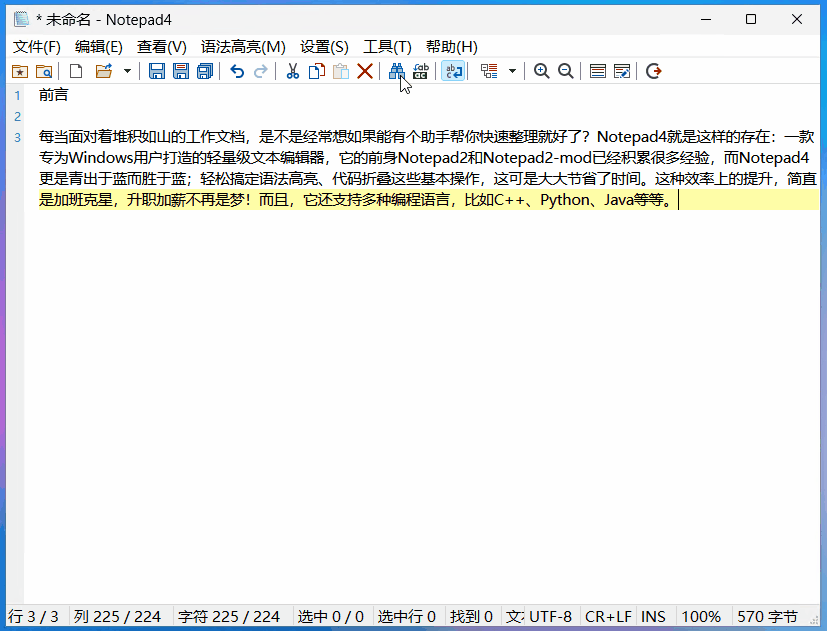Delete selection using the red X icon
The height and width of the screenshot is (631, 827).
coord(364,71)
